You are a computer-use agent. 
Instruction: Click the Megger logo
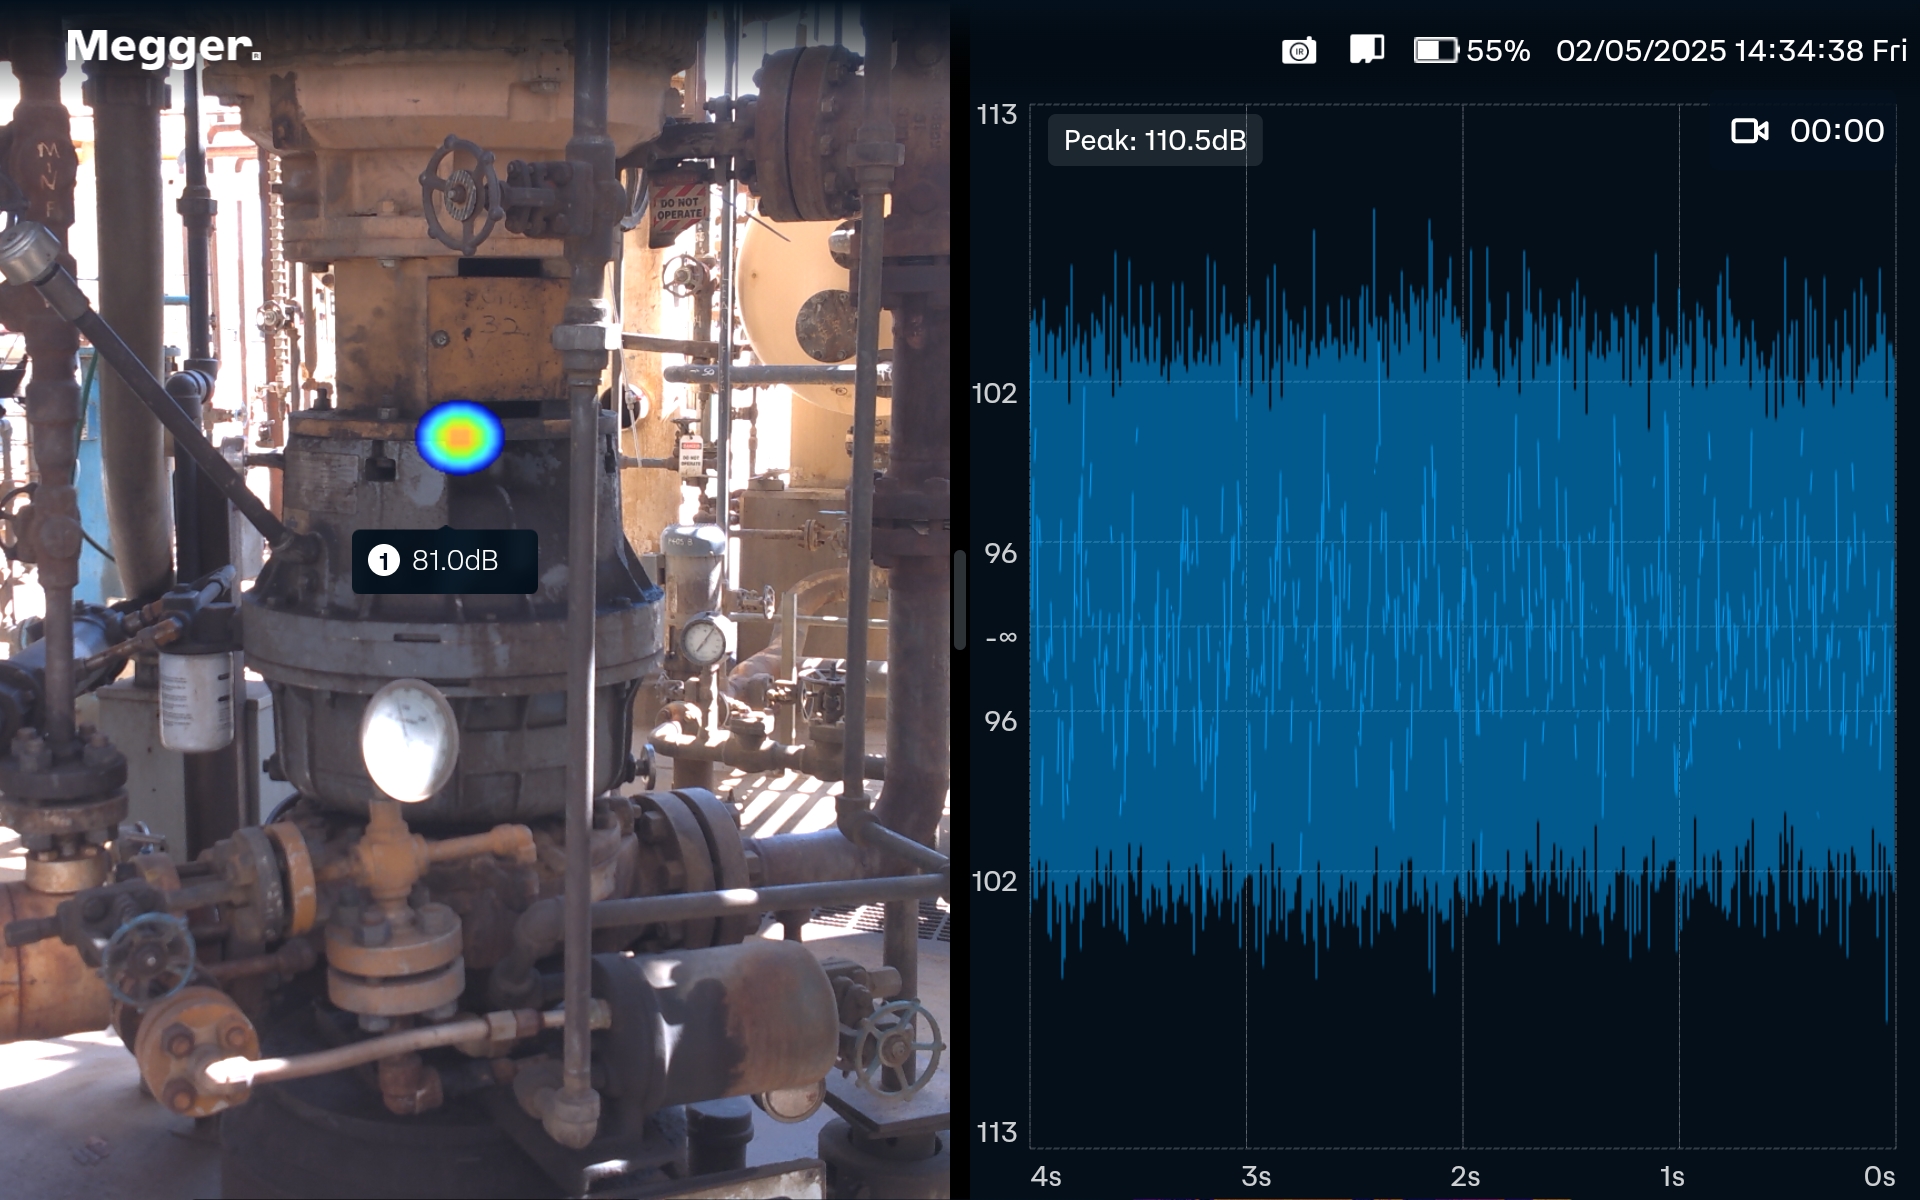[x=163, y=47]
